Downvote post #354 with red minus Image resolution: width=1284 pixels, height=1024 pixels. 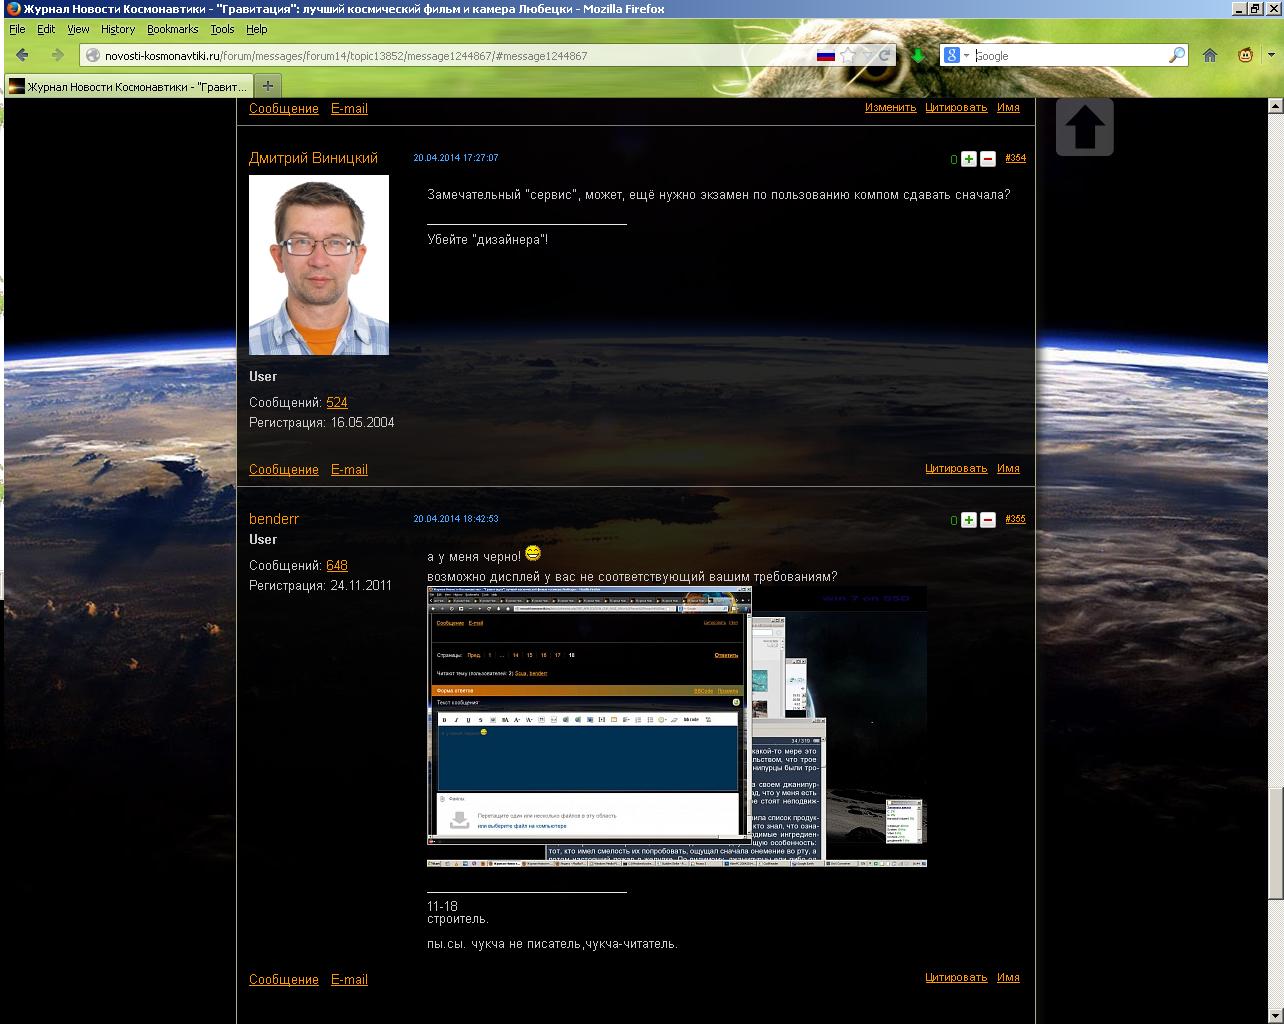click(987, 159)
